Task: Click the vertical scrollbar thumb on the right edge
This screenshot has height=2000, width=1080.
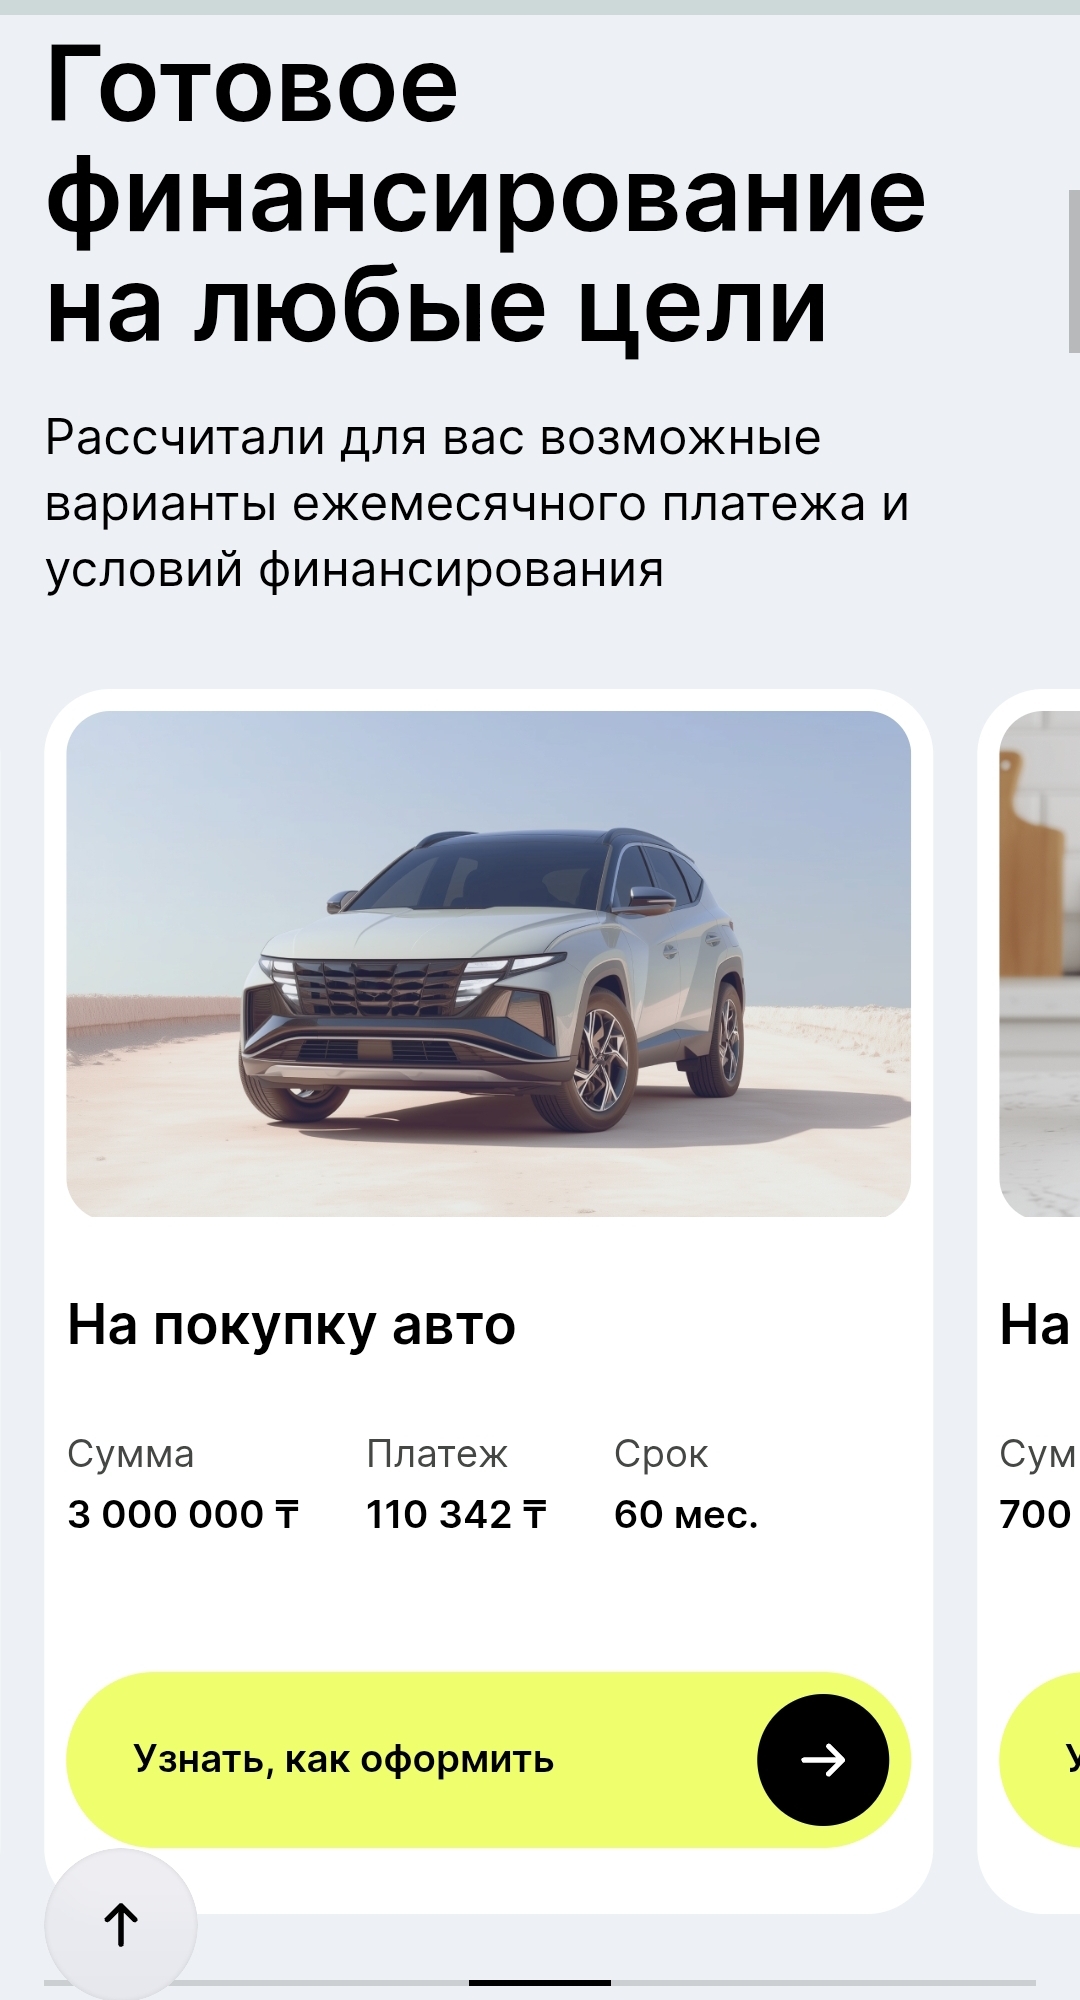Action: click(1074, 271)
